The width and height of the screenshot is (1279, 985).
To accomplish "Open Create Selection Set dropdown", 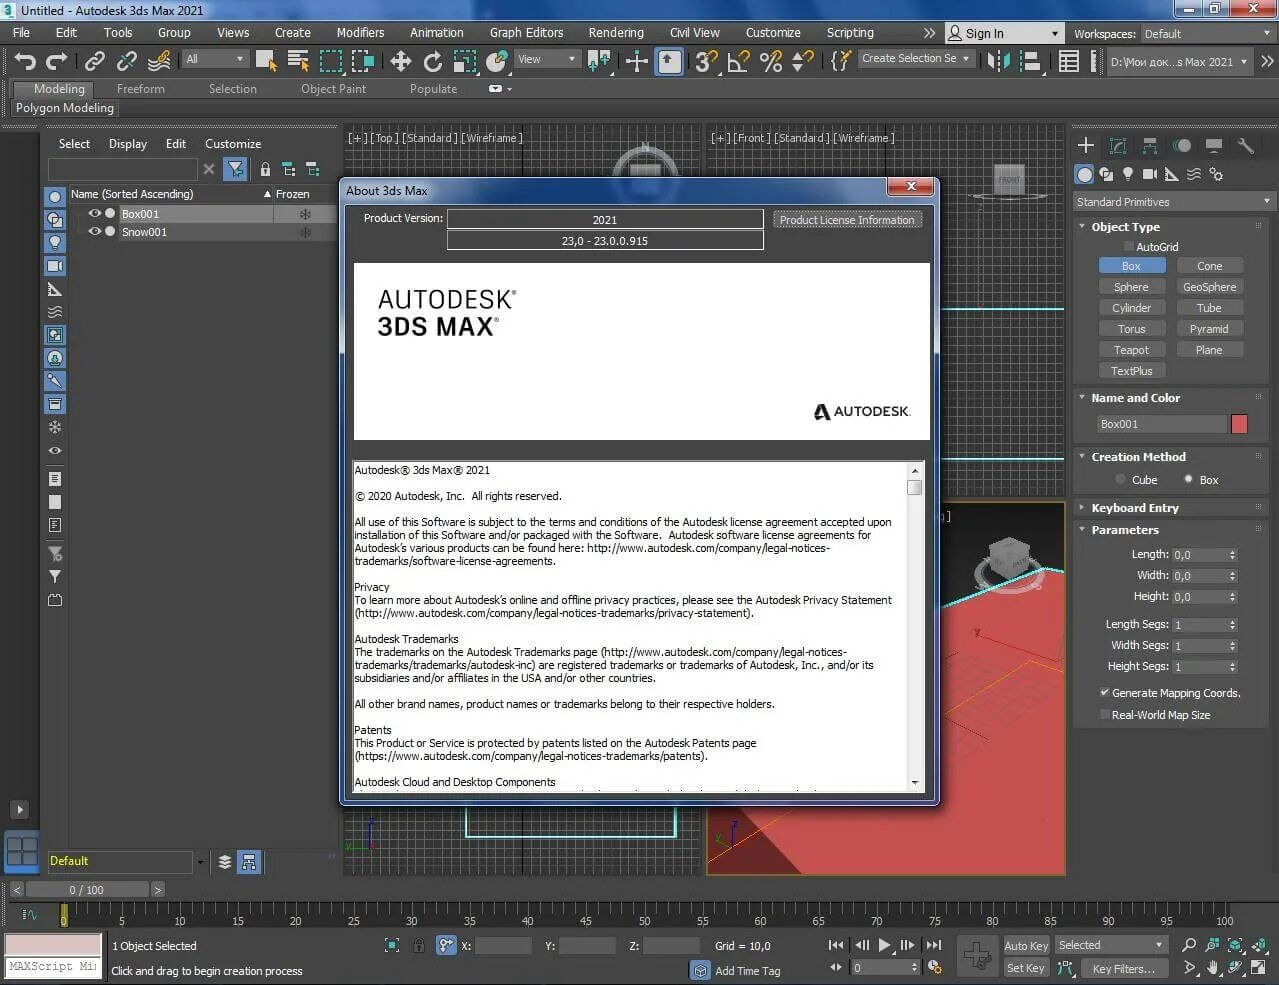I will pos(916,58).
